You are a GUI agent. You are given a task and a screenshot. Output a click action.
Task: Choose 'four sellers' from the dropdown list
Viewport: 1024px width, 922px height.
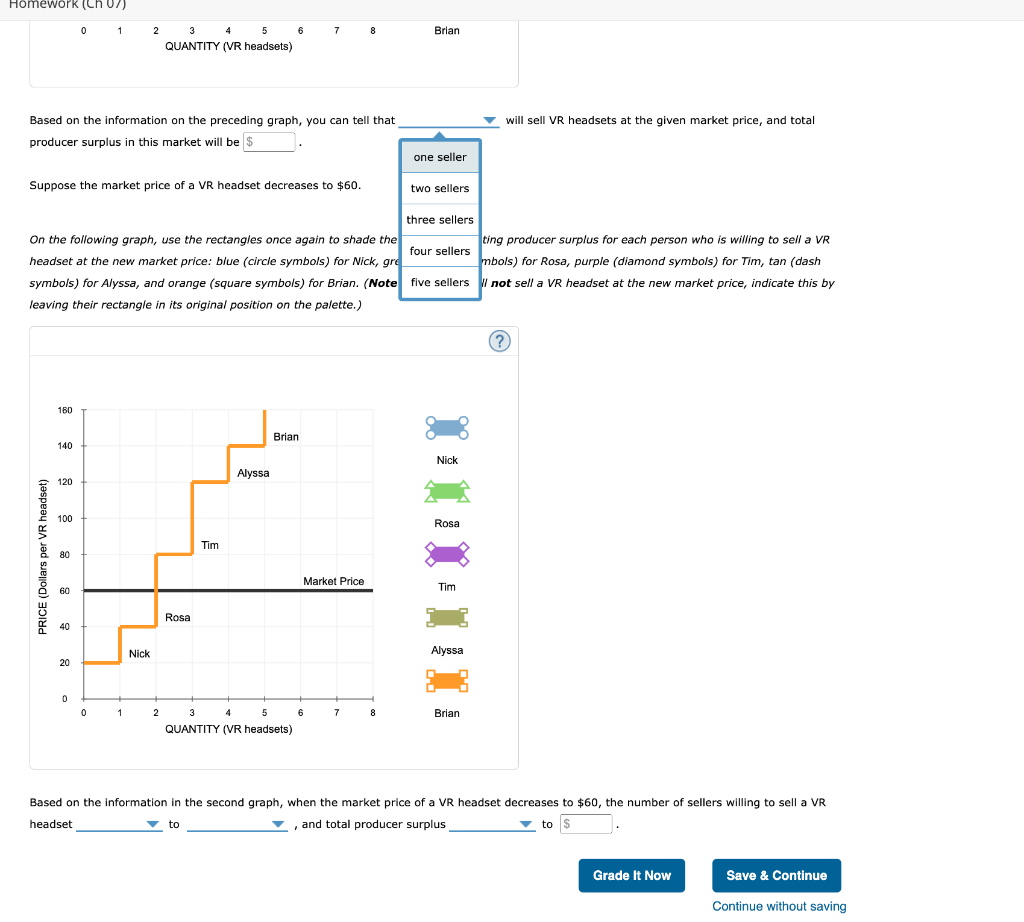click(440, 251)
